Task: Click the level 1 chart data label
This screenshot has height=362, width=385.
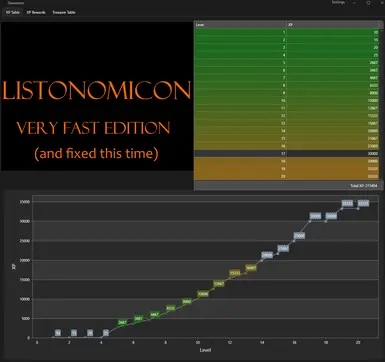Action: 58,333
